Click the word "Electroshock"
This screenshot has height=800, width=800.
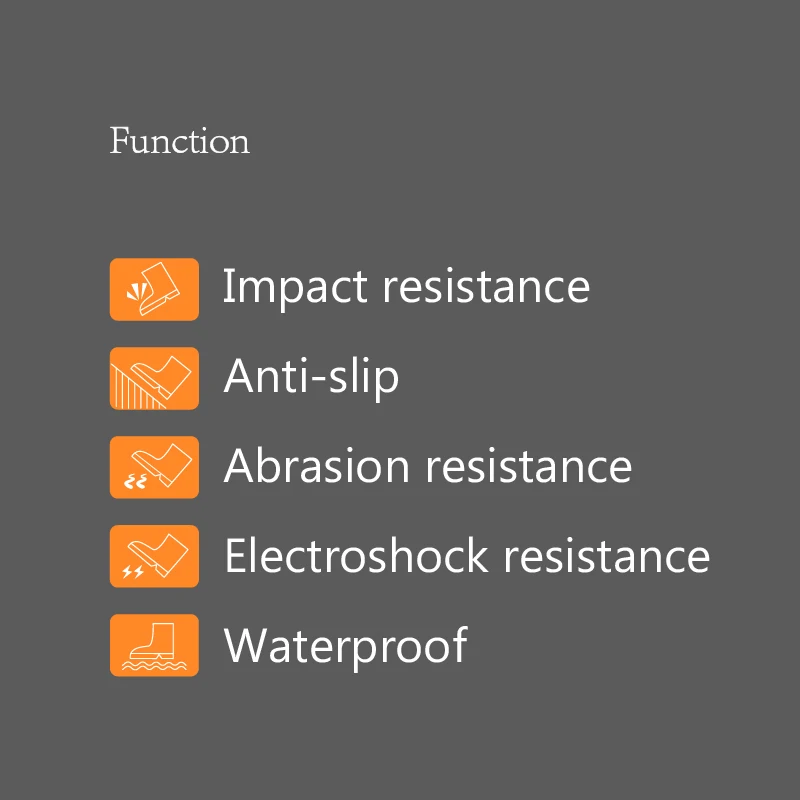click(x=357, y=555)
